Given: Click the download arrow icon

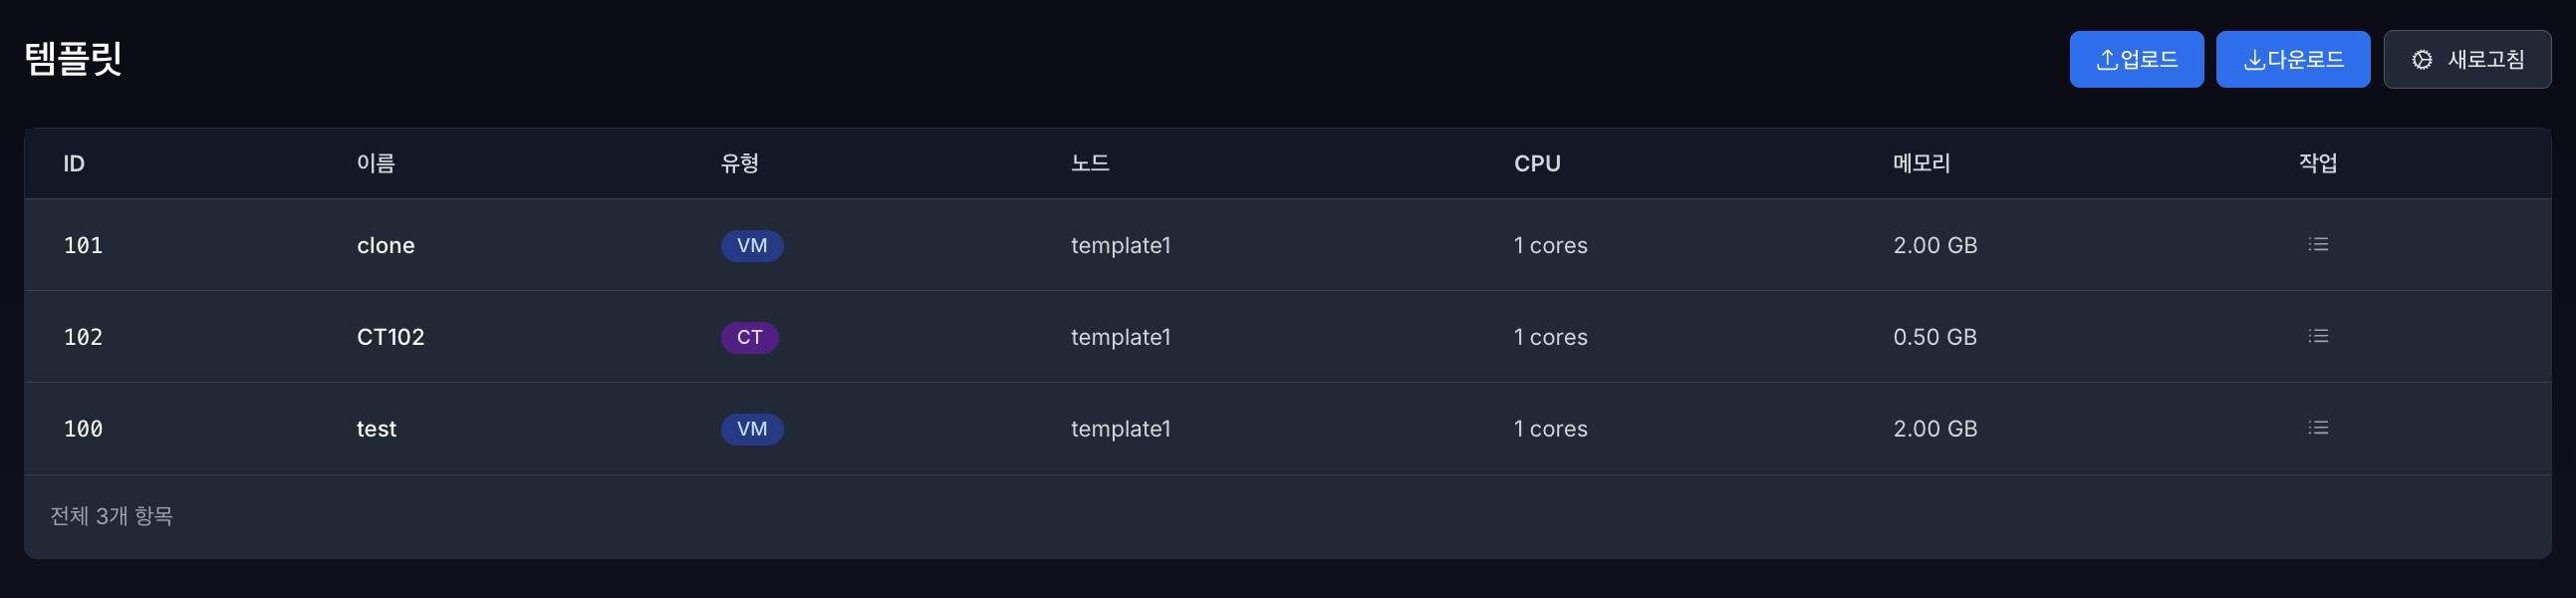Looking at the screenshot, I should tap(2254, 60).
